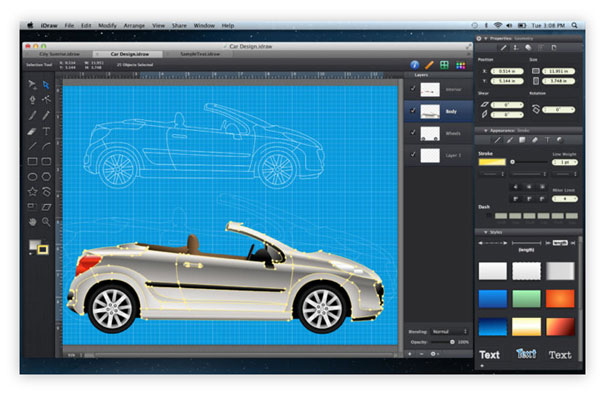Open the Properties panel gear menu
The width and height of the screenshot is (600, 394).
pyautogui.click(x=479, y=39)
